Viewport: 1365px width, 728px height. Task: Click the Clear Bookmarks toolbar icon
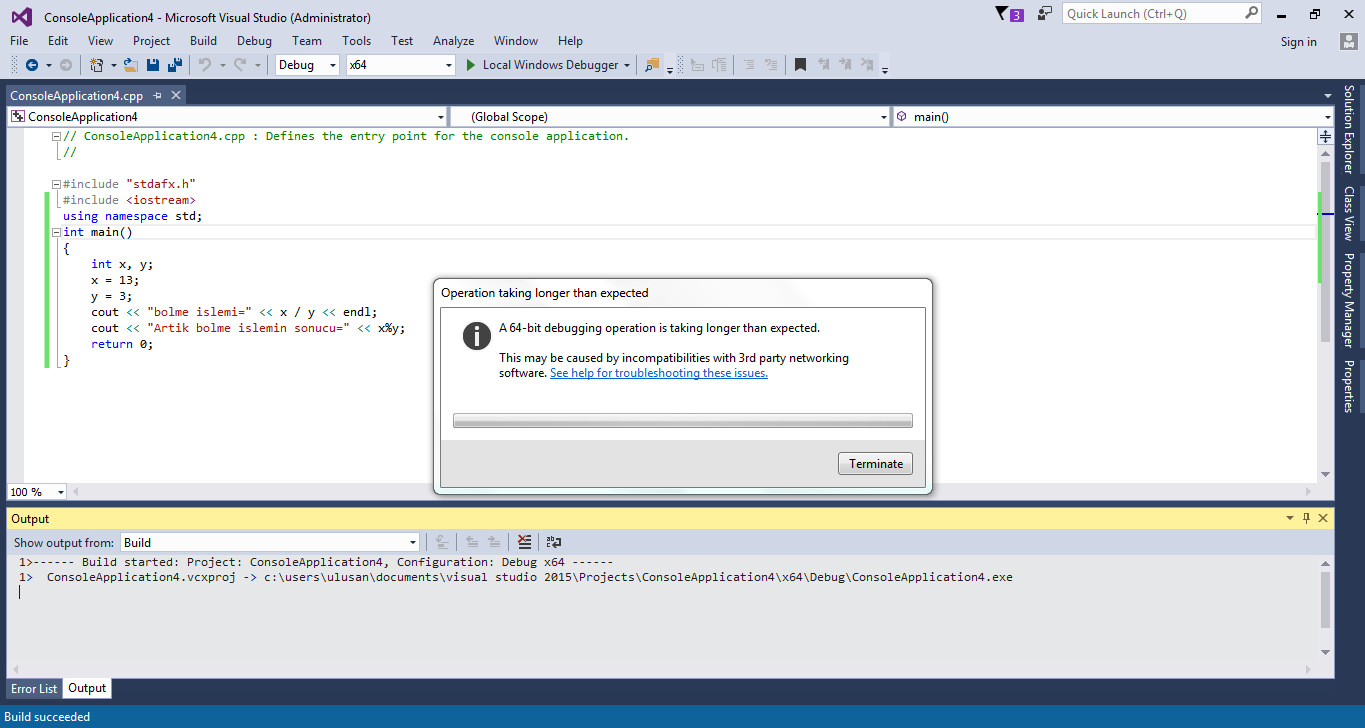(x=867, y=65)
